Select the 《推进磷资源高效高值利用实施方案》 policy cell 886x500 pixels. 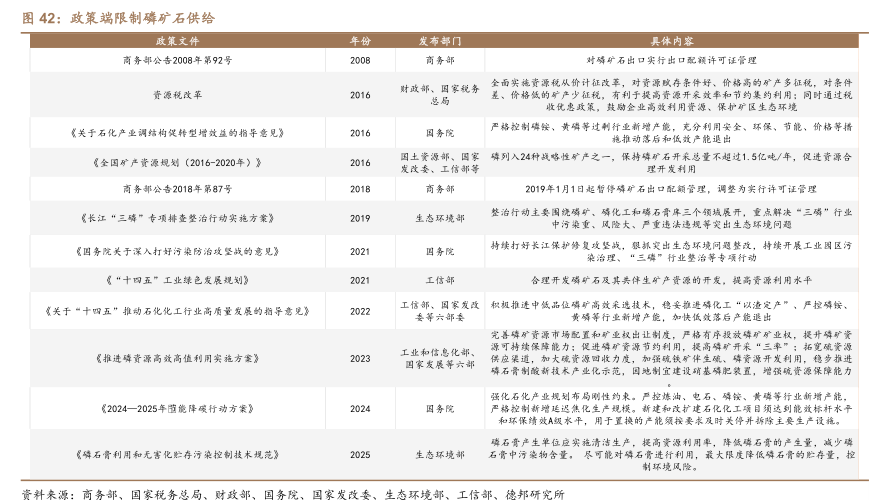point(177,358)
